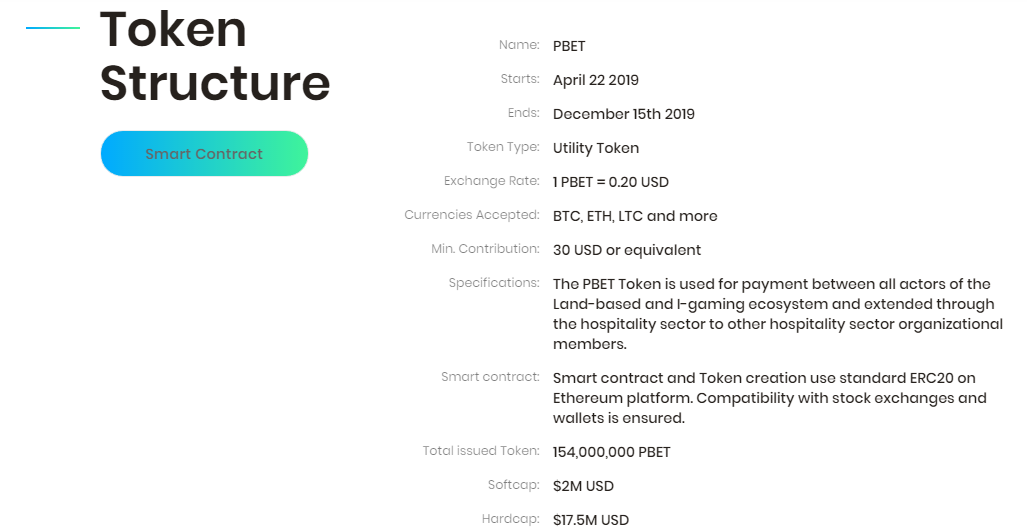
Task: Click the blue accent line beside heading
Action: pos(53,28)
